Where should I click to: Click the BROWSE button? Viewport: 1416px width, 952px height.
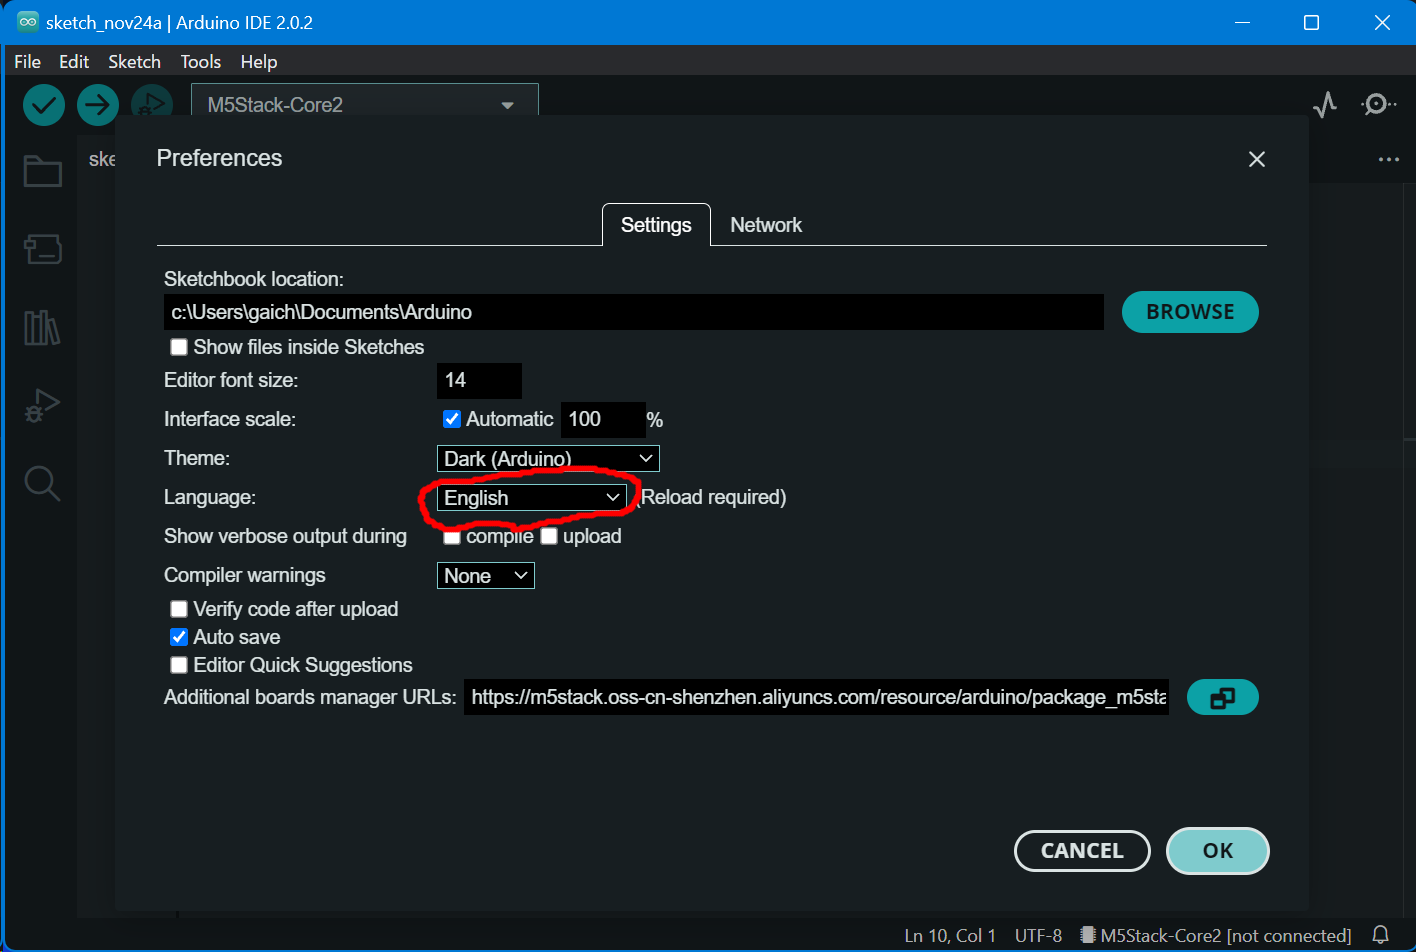1190,312
